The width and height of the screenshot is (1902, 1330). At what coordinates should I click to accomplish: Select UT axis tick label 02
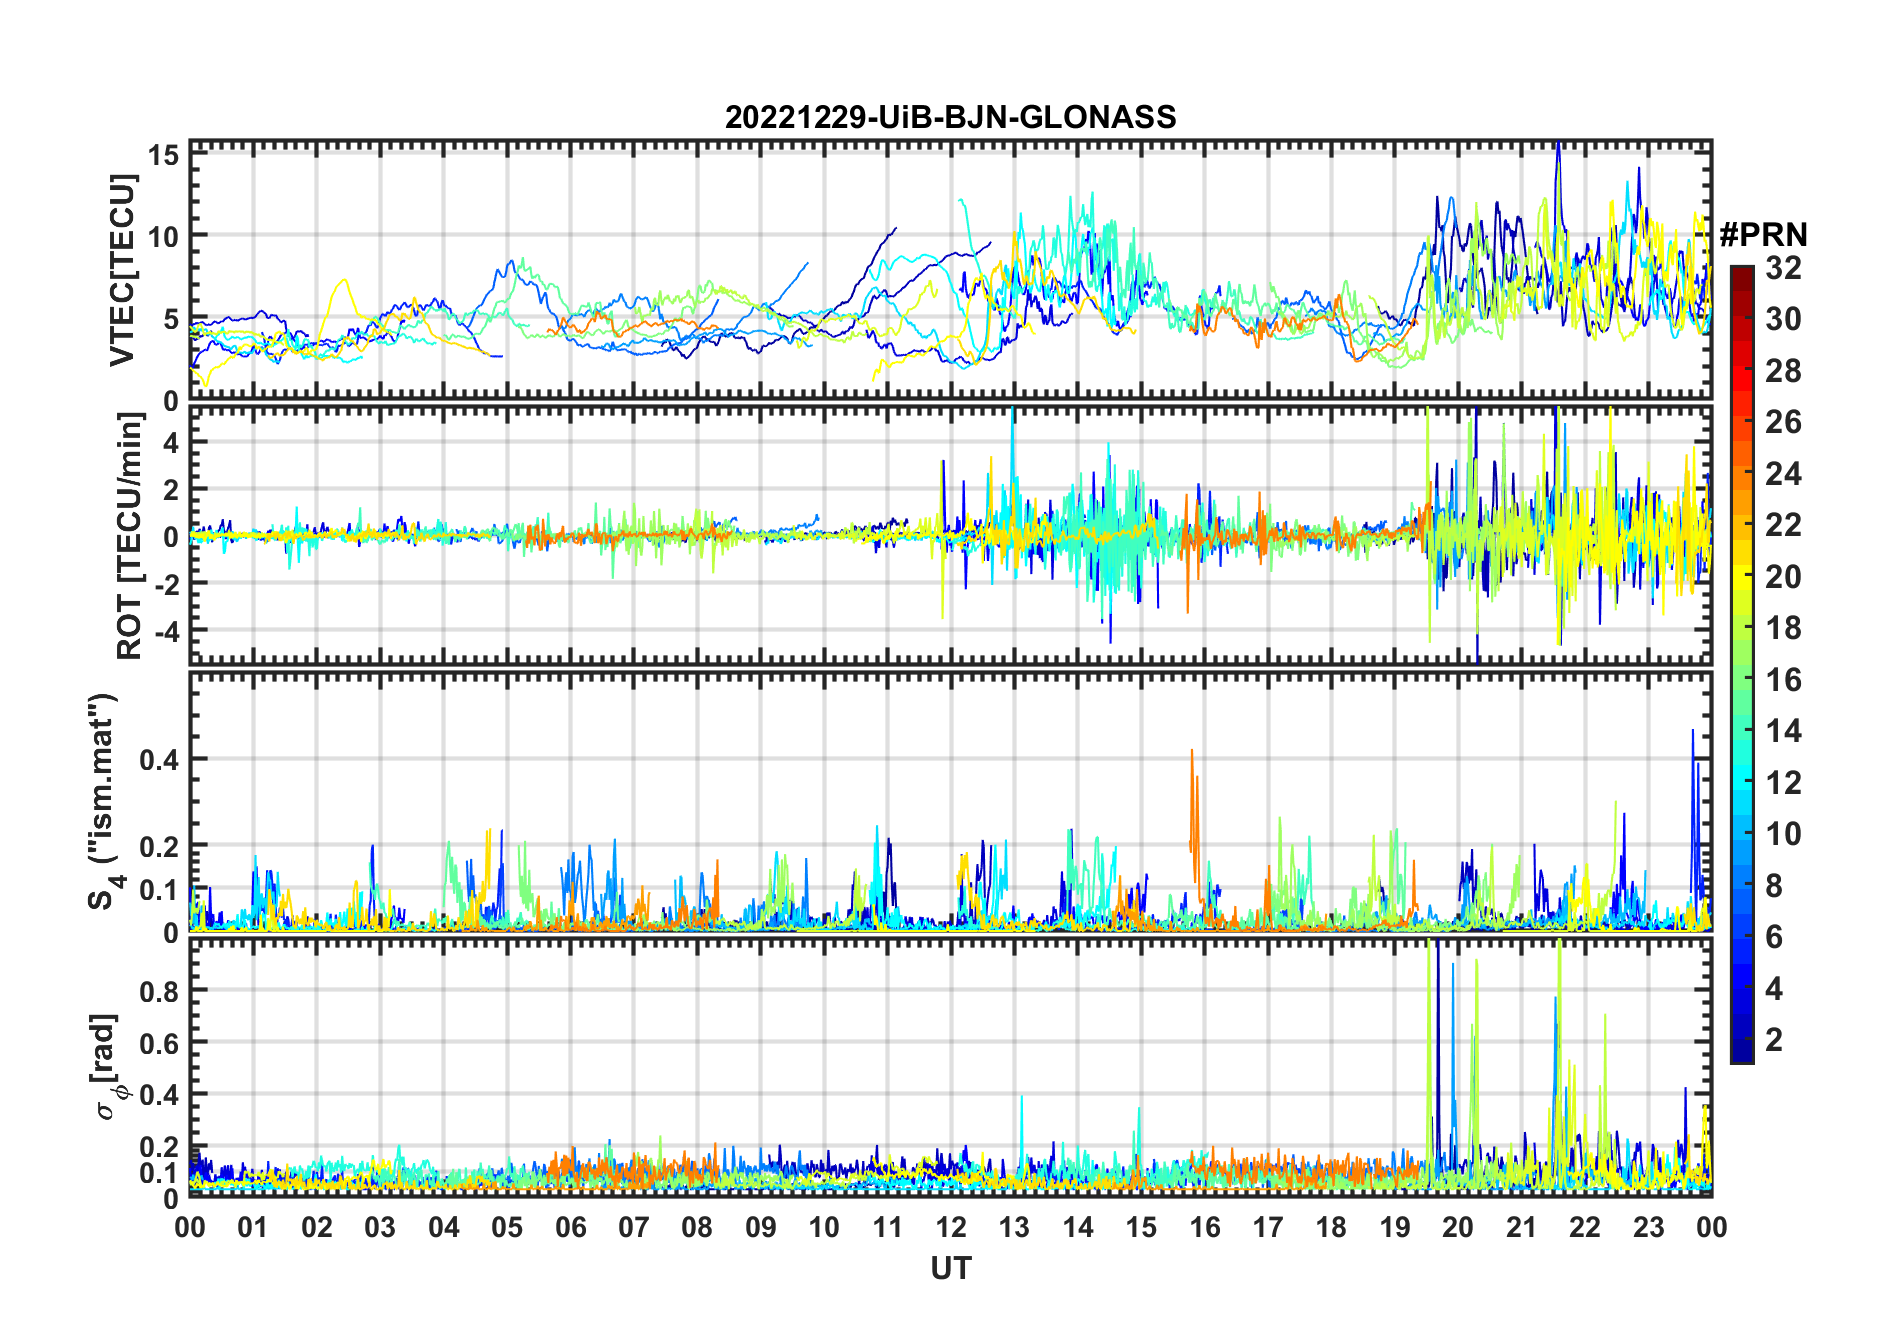pos(317,1227)
